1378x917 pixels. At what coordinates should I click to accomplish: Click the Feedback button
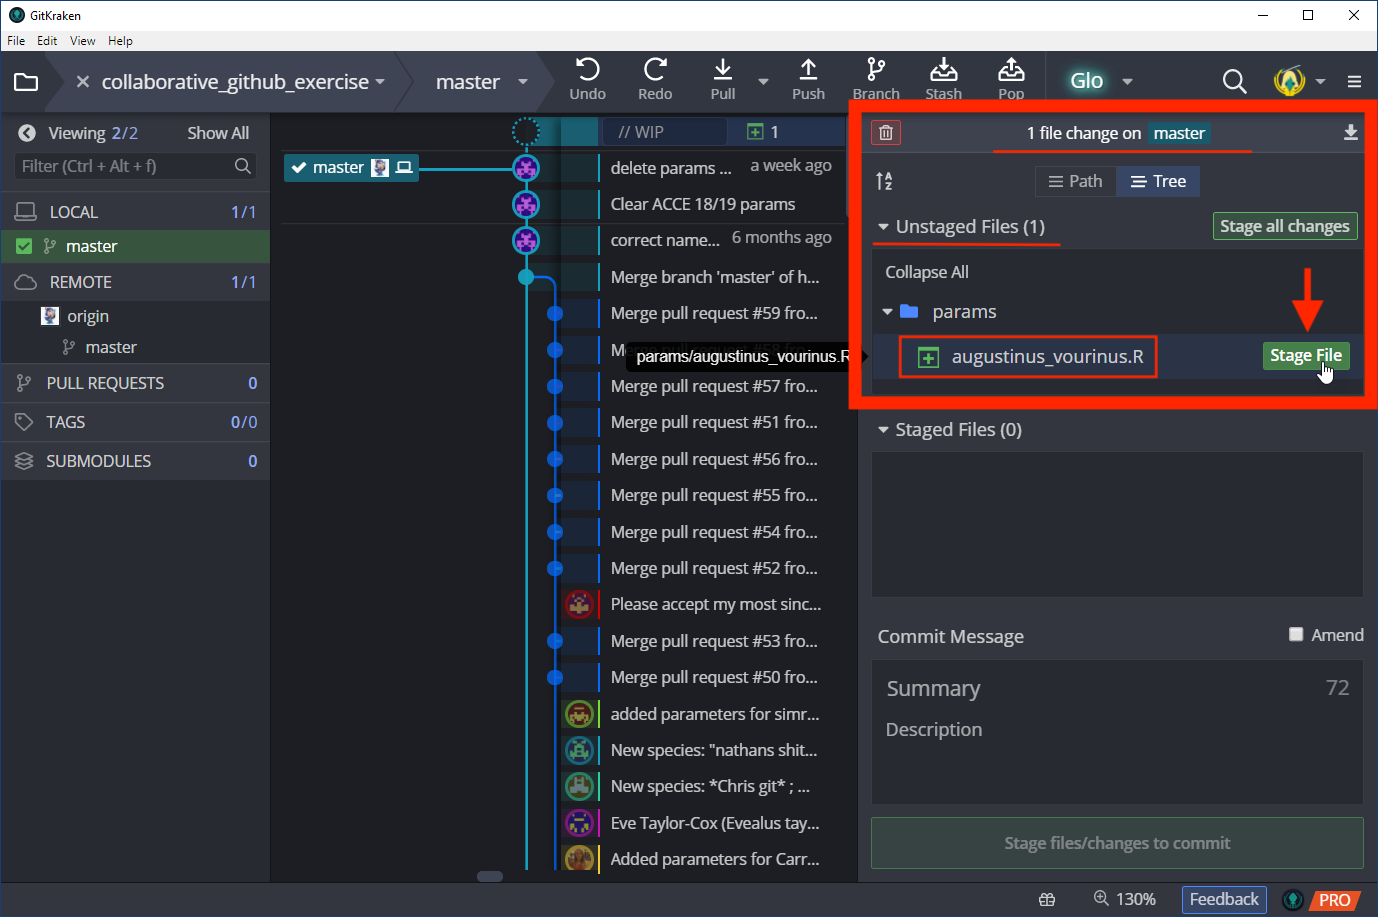click(1224, 899)
